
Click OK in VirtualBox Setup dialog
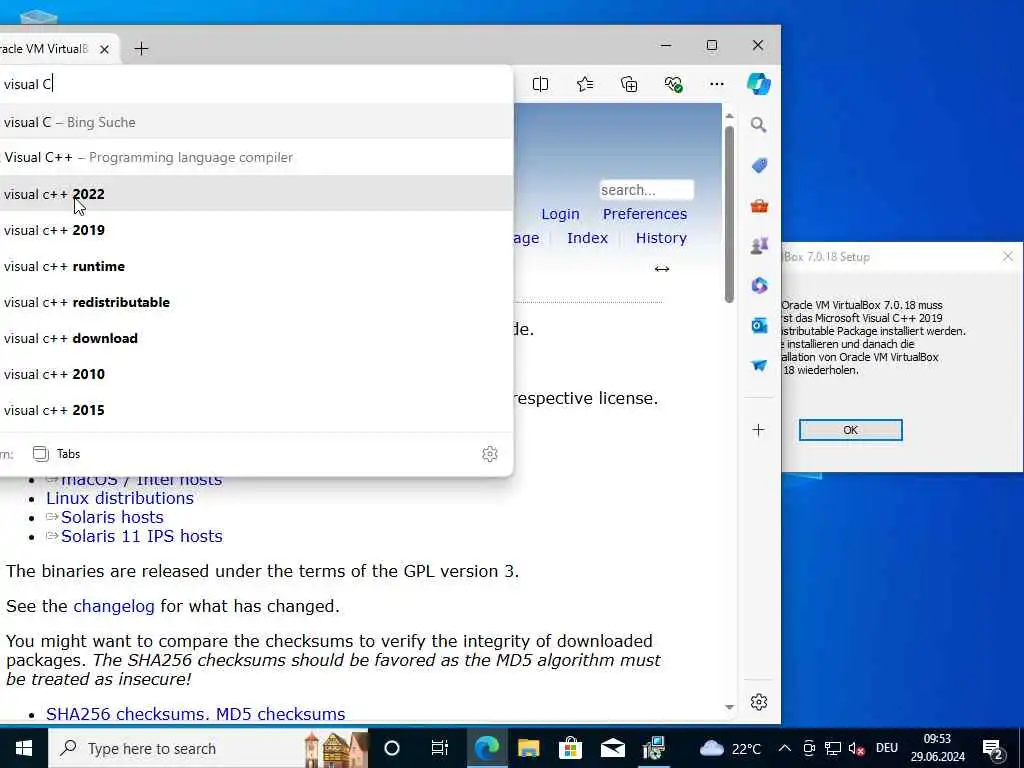(850, 430)
